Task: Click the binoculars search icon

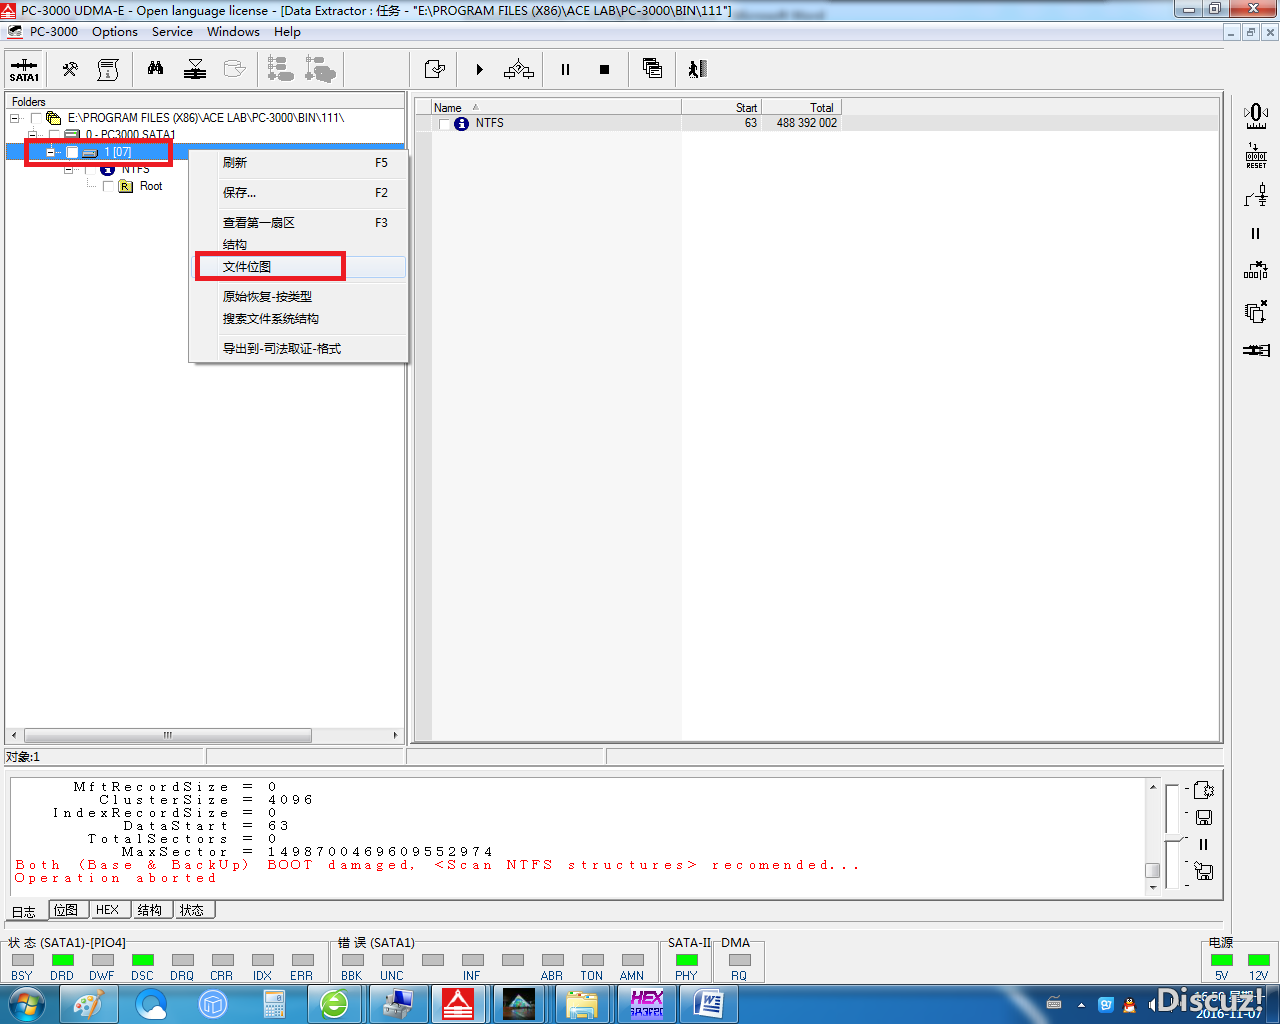Action: click(155, 69)
